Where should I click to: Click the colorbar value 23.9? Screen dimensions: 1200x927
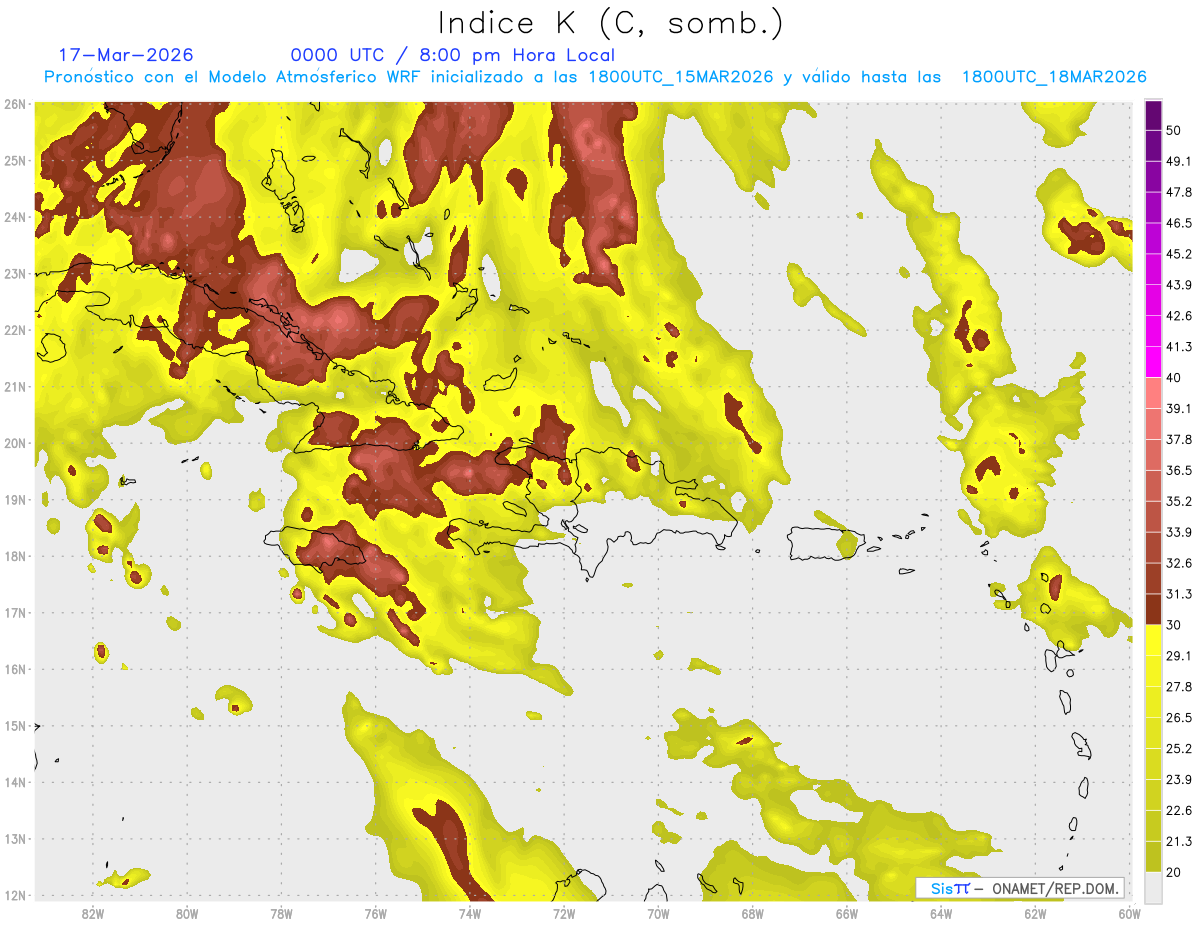[1179, 780]
